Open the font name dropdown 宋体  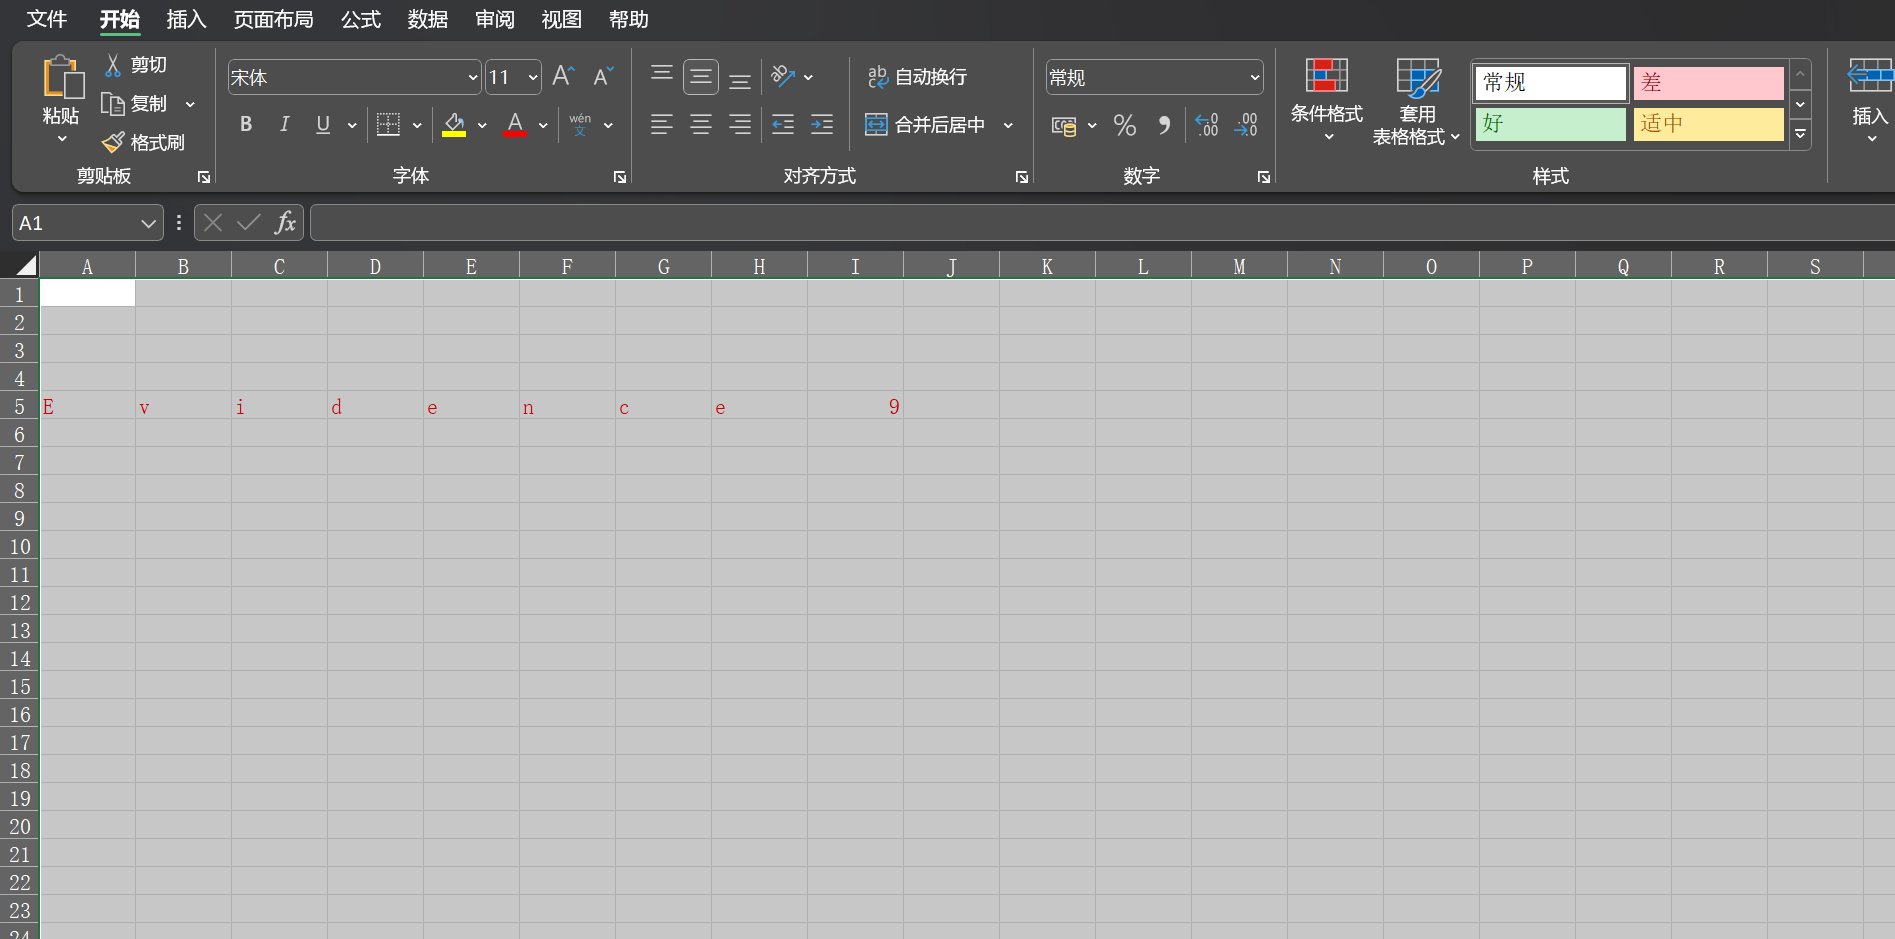tap(473, 78)
